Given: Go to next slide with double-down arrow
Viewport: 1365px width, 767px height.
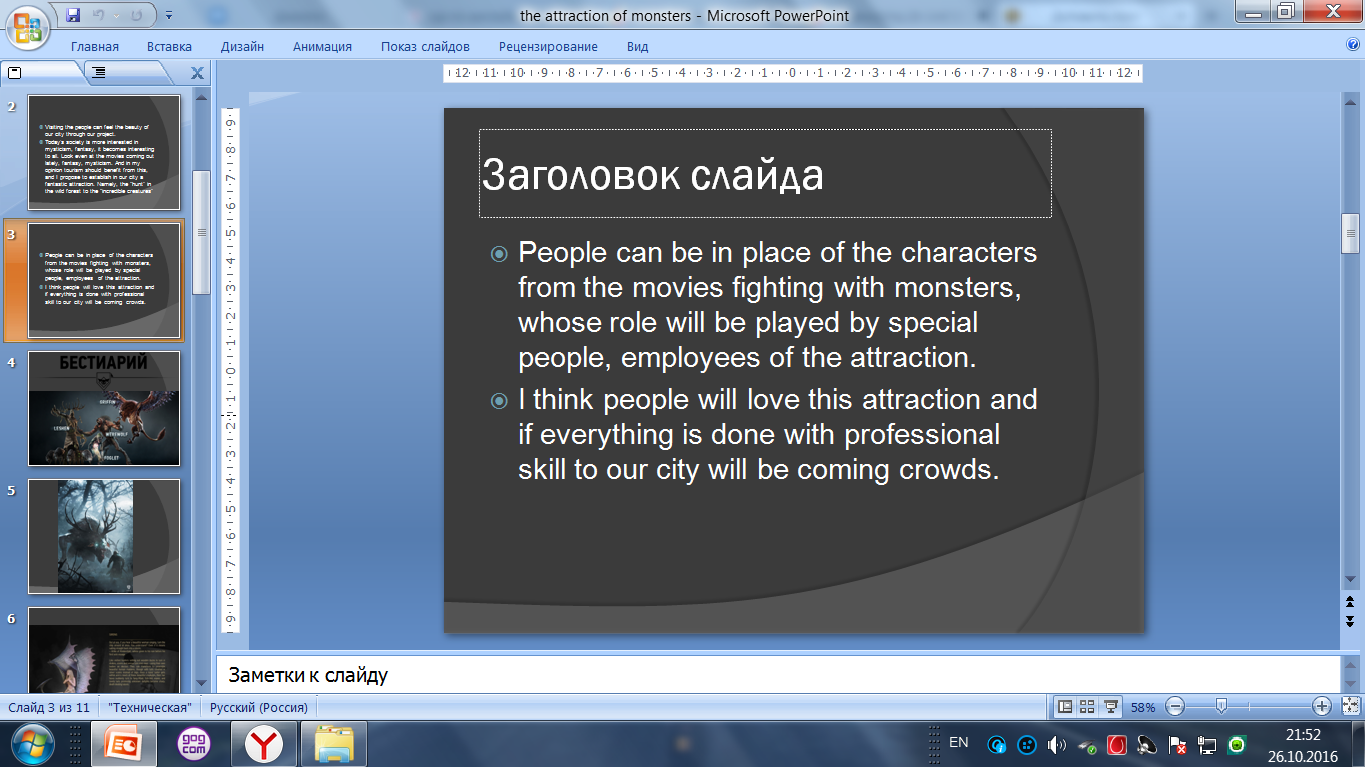Looking at the screenshot, I should coord(1349,620).
